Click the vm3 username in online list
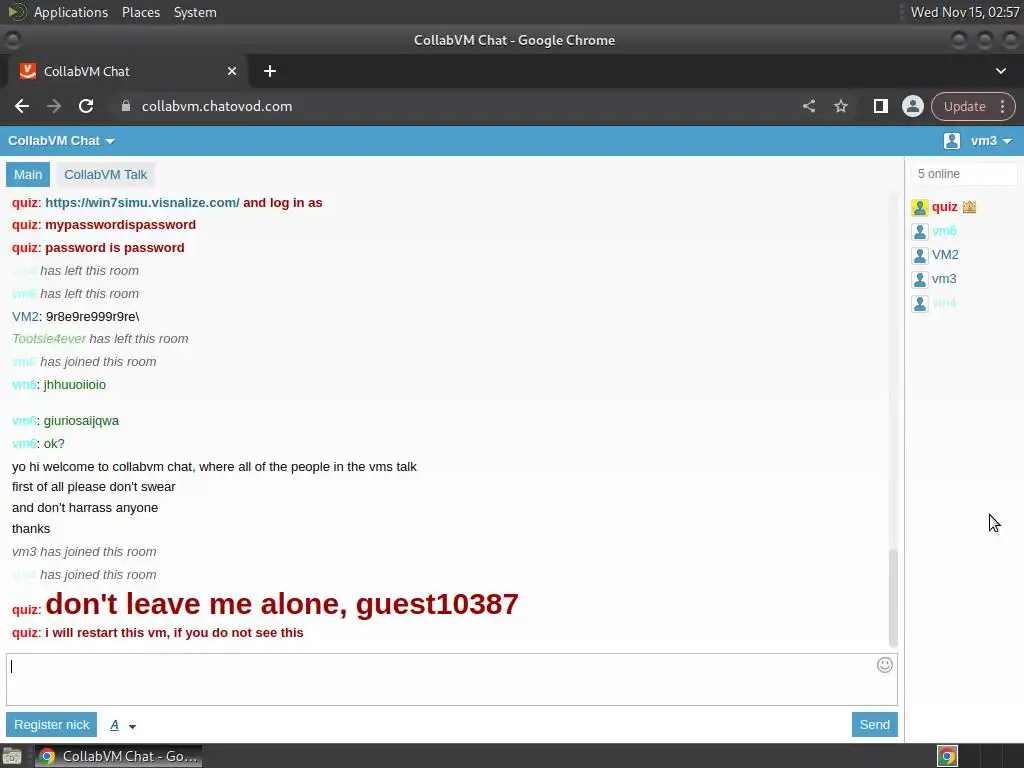 [944, 279]
